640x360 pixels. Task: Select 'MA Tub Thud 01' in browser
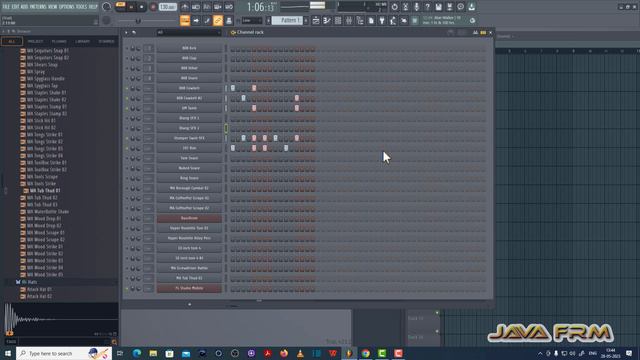[45, 191]
